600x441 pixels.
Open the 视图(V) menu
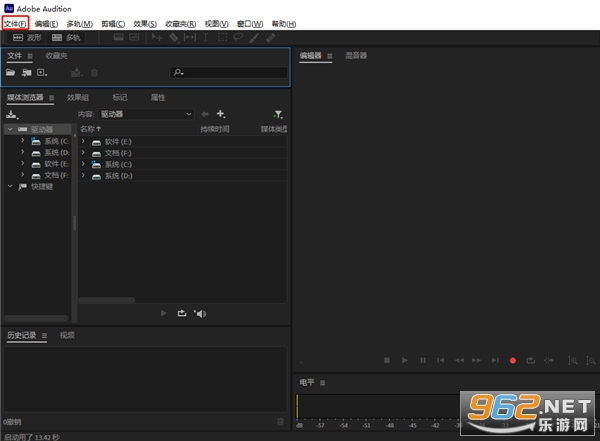216,24
